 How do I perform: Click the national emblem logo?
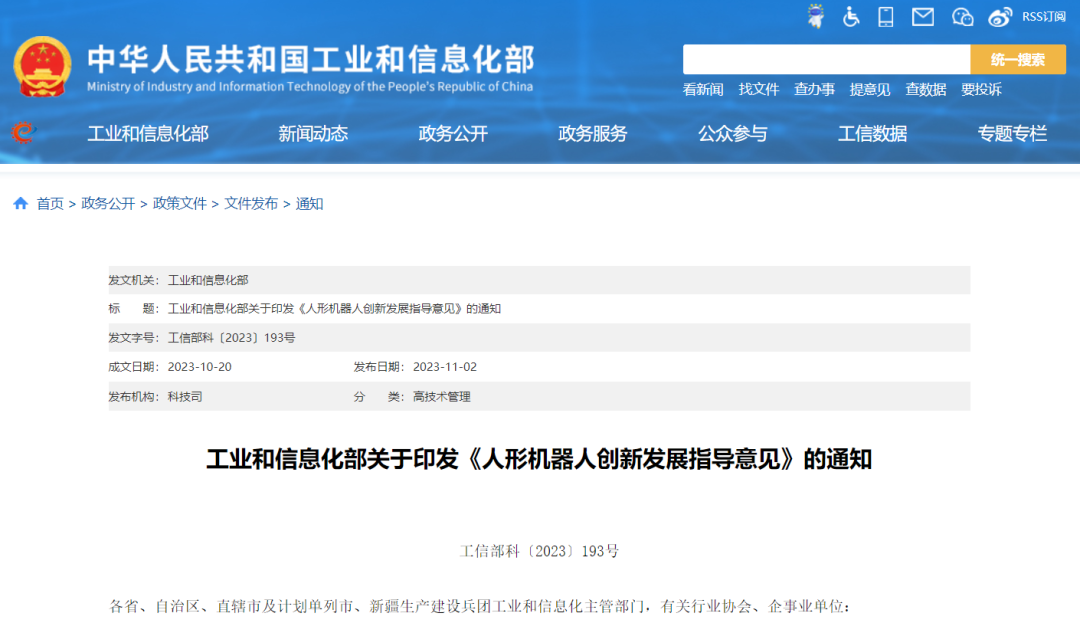click(42, 66)
